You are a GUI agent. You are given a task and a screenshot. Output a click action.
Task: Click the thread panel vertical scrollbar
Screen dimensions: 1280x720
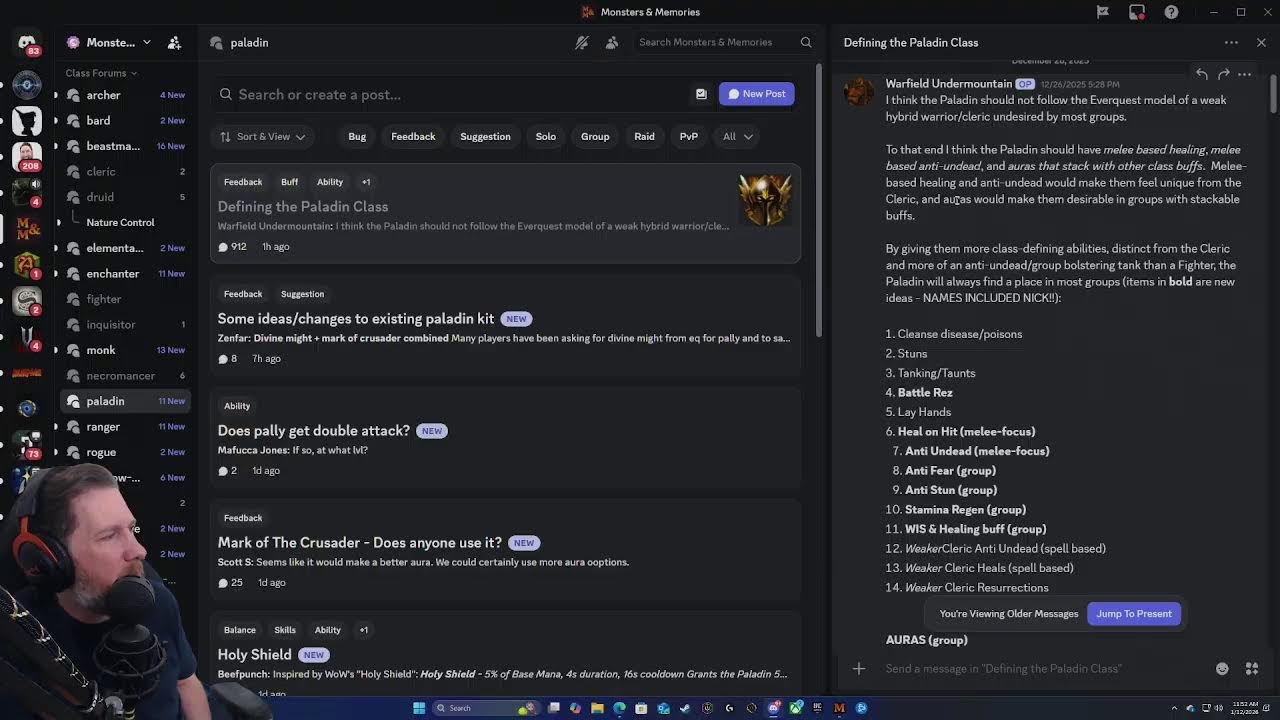[x=1273, y=95]
